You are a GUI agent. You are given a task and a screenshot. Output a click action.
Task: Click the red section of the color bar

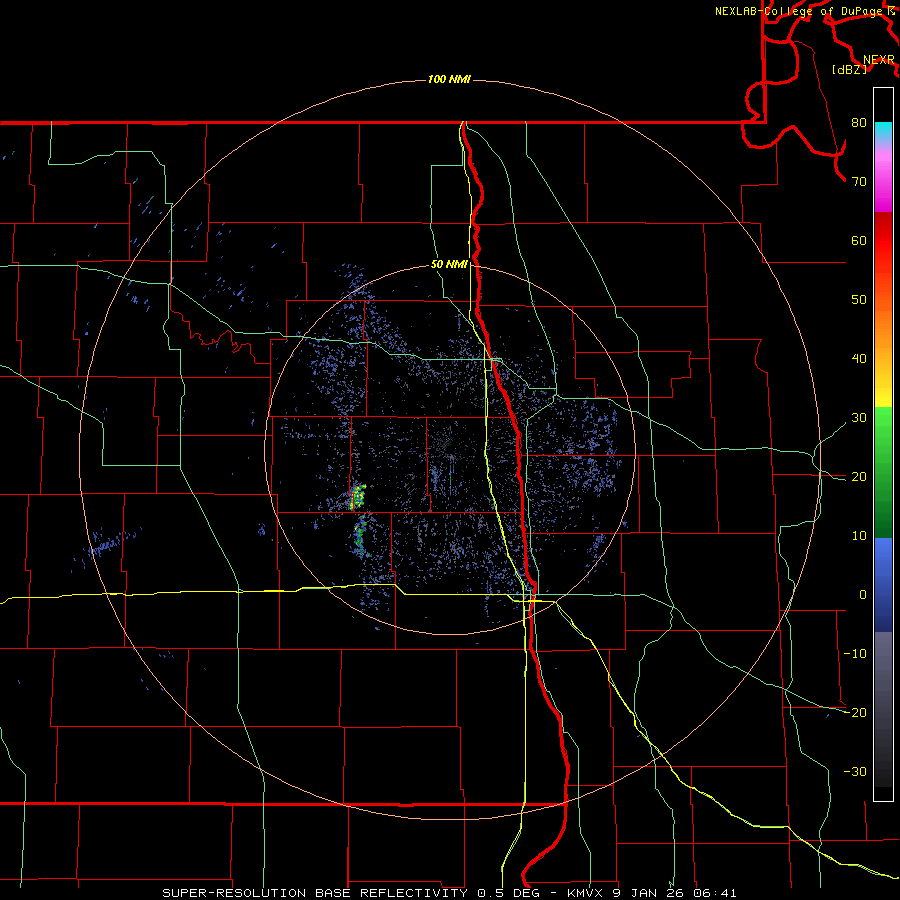(883, 241)
